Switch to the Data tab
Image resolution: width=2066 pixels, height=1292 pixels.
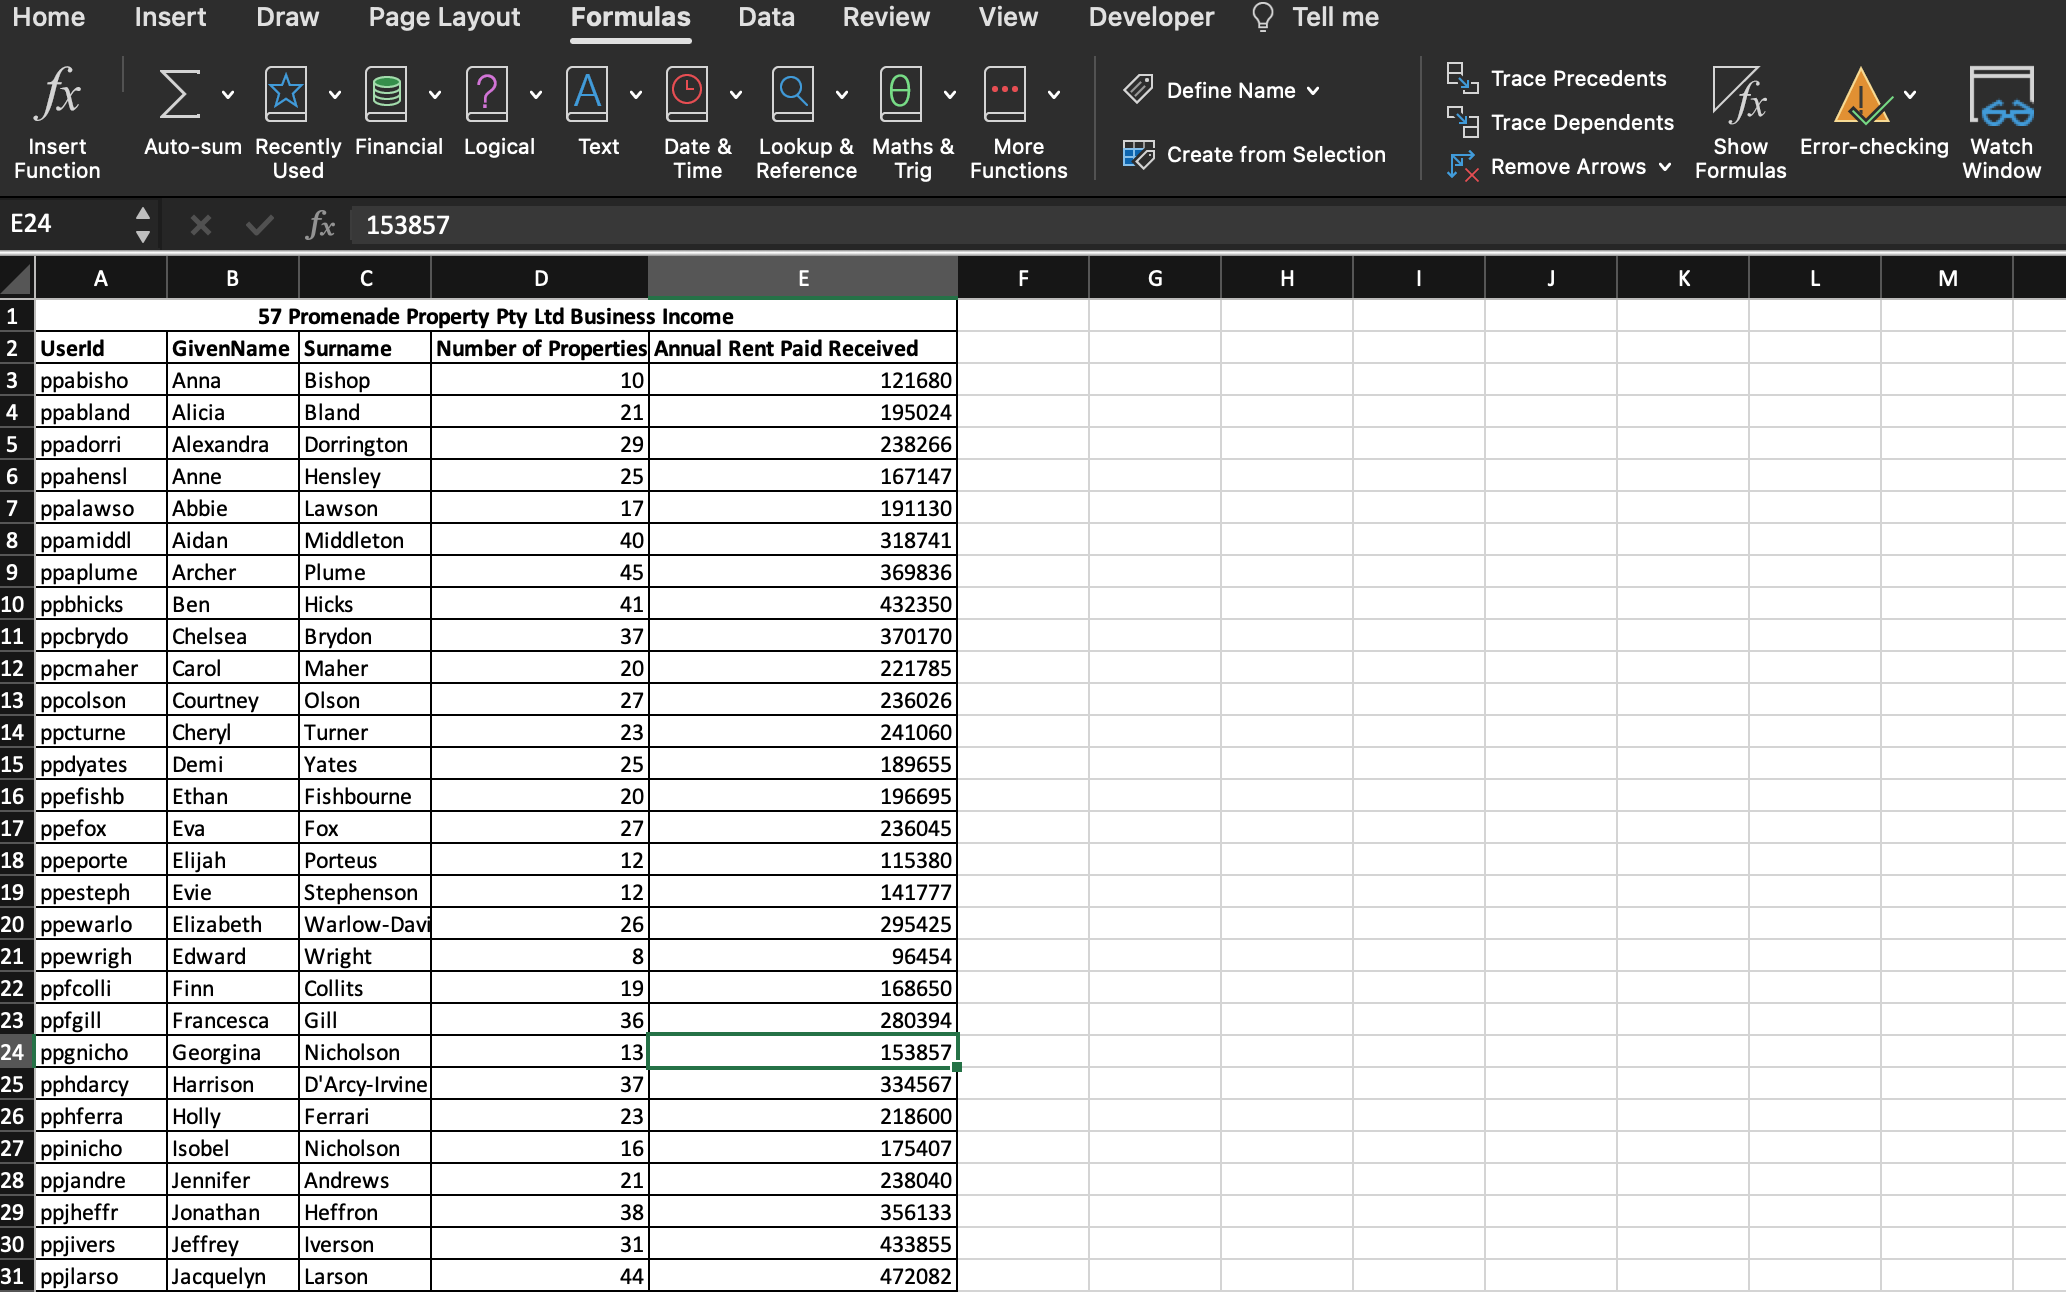coord(766,17)
